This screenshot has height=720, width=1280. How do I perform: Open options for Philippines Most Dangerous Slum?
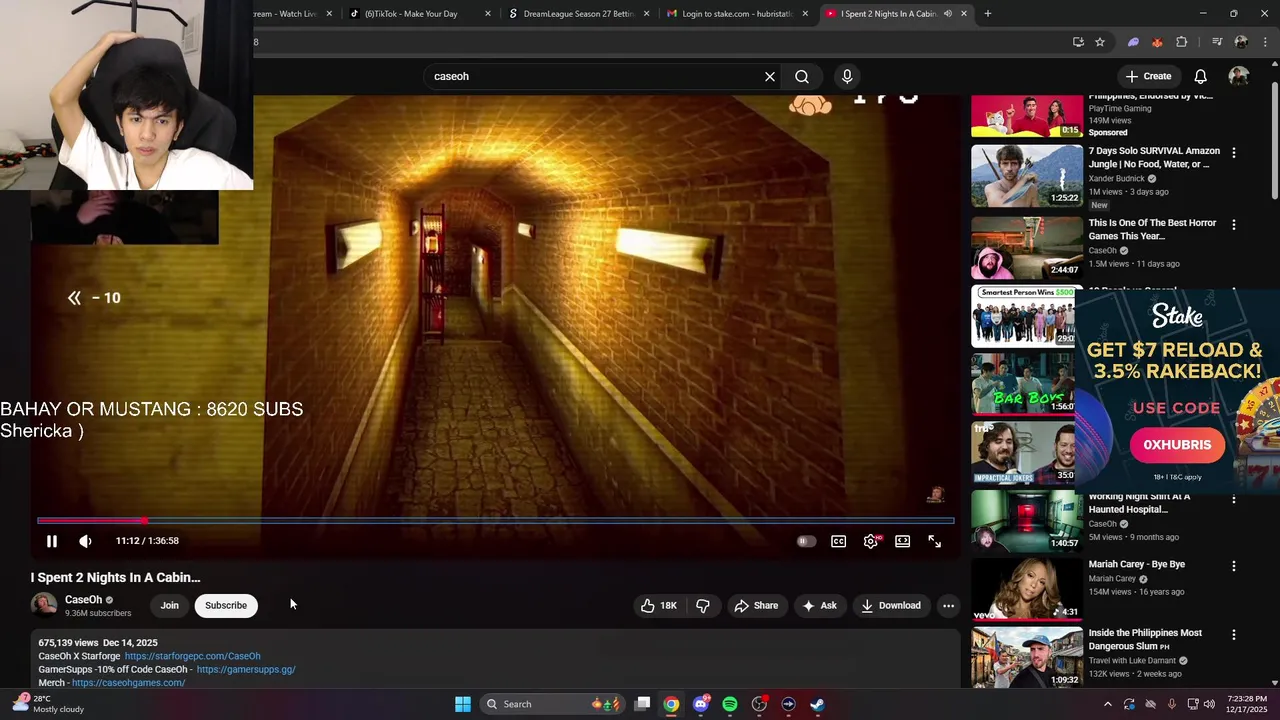pyautogui.click(x=1234, y=635)
